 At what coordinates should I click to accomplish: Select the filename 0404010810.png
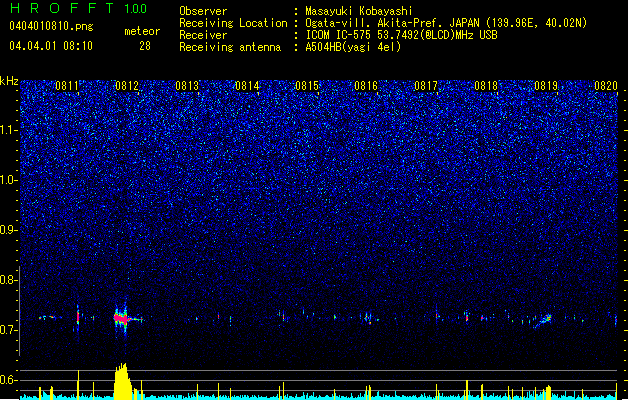point(51,26)
